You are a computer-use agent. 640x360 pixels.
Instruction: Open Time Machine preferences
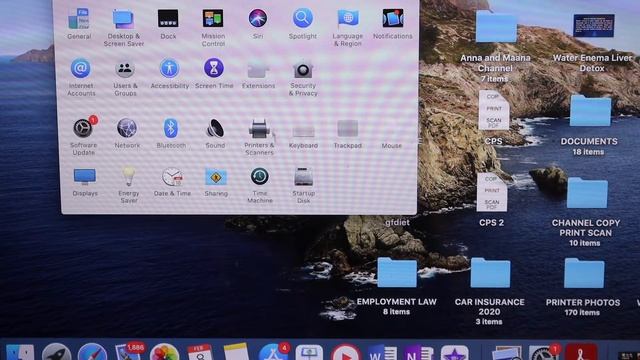tap(260, 176)
